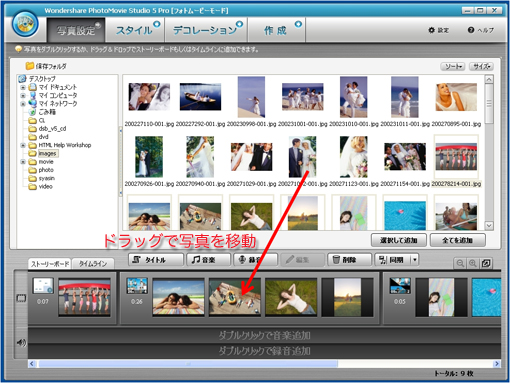This screenshot has width=510, height=383.
Task: Click the ダブルクリックで録音追加 track
Action: tap(264, 351)
